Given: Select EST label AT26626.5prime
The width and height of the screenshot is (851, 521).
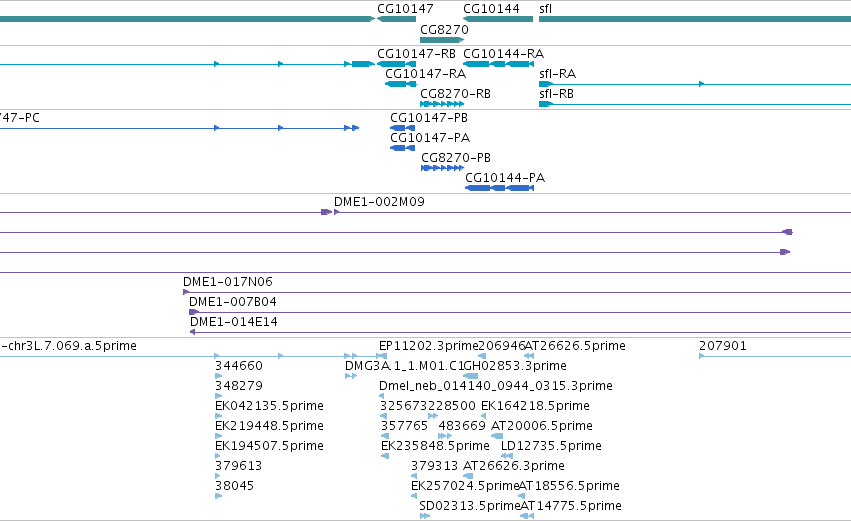Looking at the screenshot, I should pyautogui.click(x=575, y=346).
